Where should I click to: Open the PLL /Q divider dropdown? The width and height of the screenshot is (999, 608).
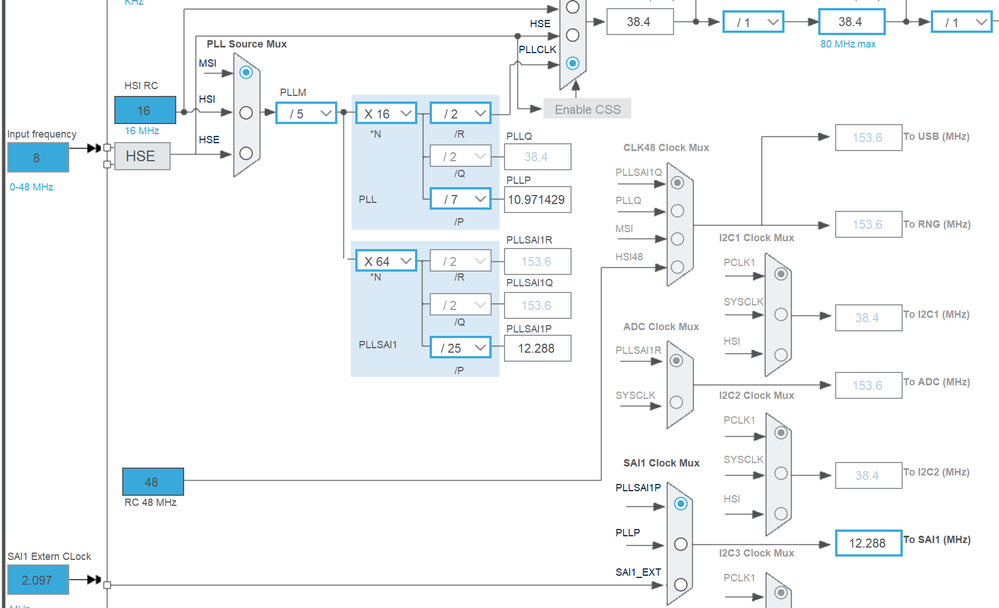pos(461,156)
